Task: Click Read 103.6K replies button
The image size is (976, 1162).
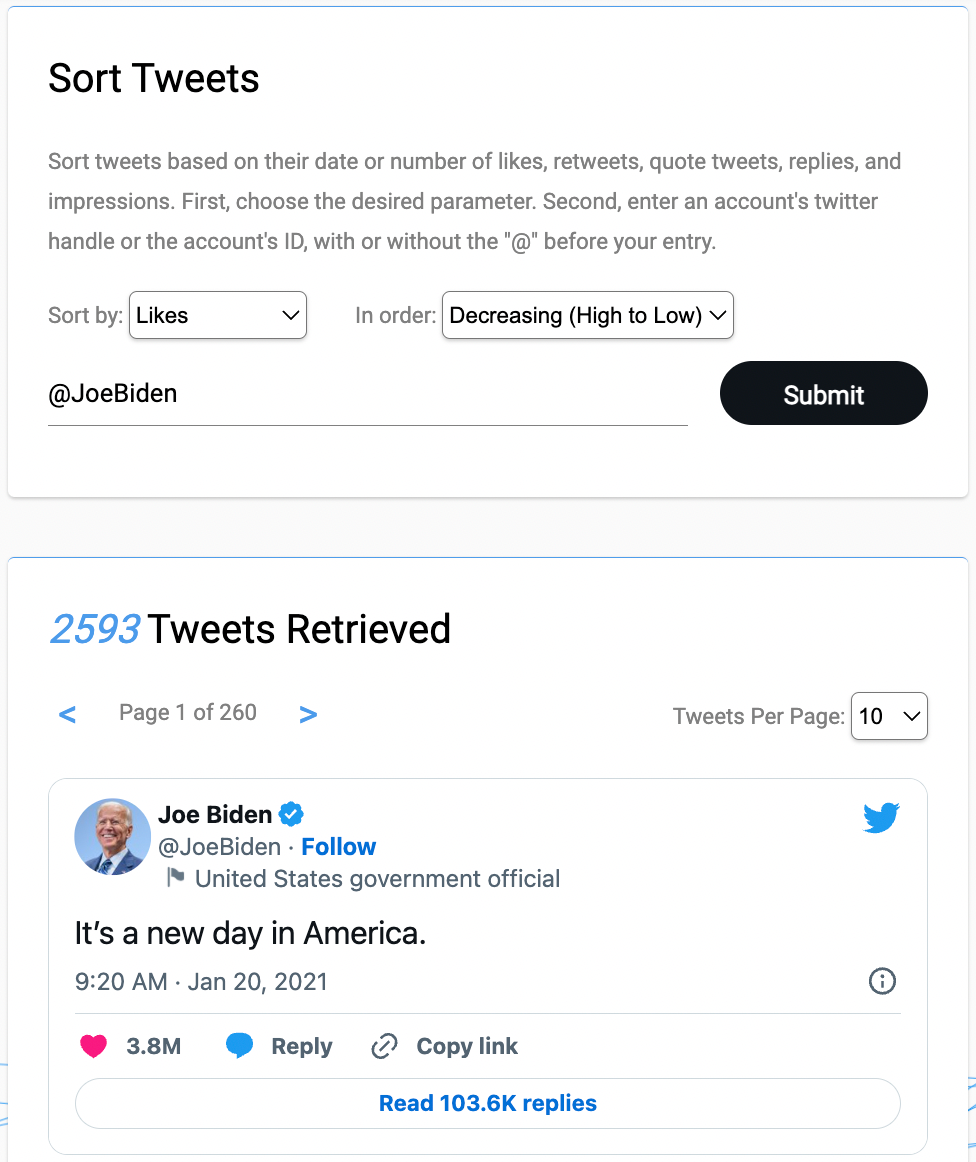Action: (x=487, y=1103)
